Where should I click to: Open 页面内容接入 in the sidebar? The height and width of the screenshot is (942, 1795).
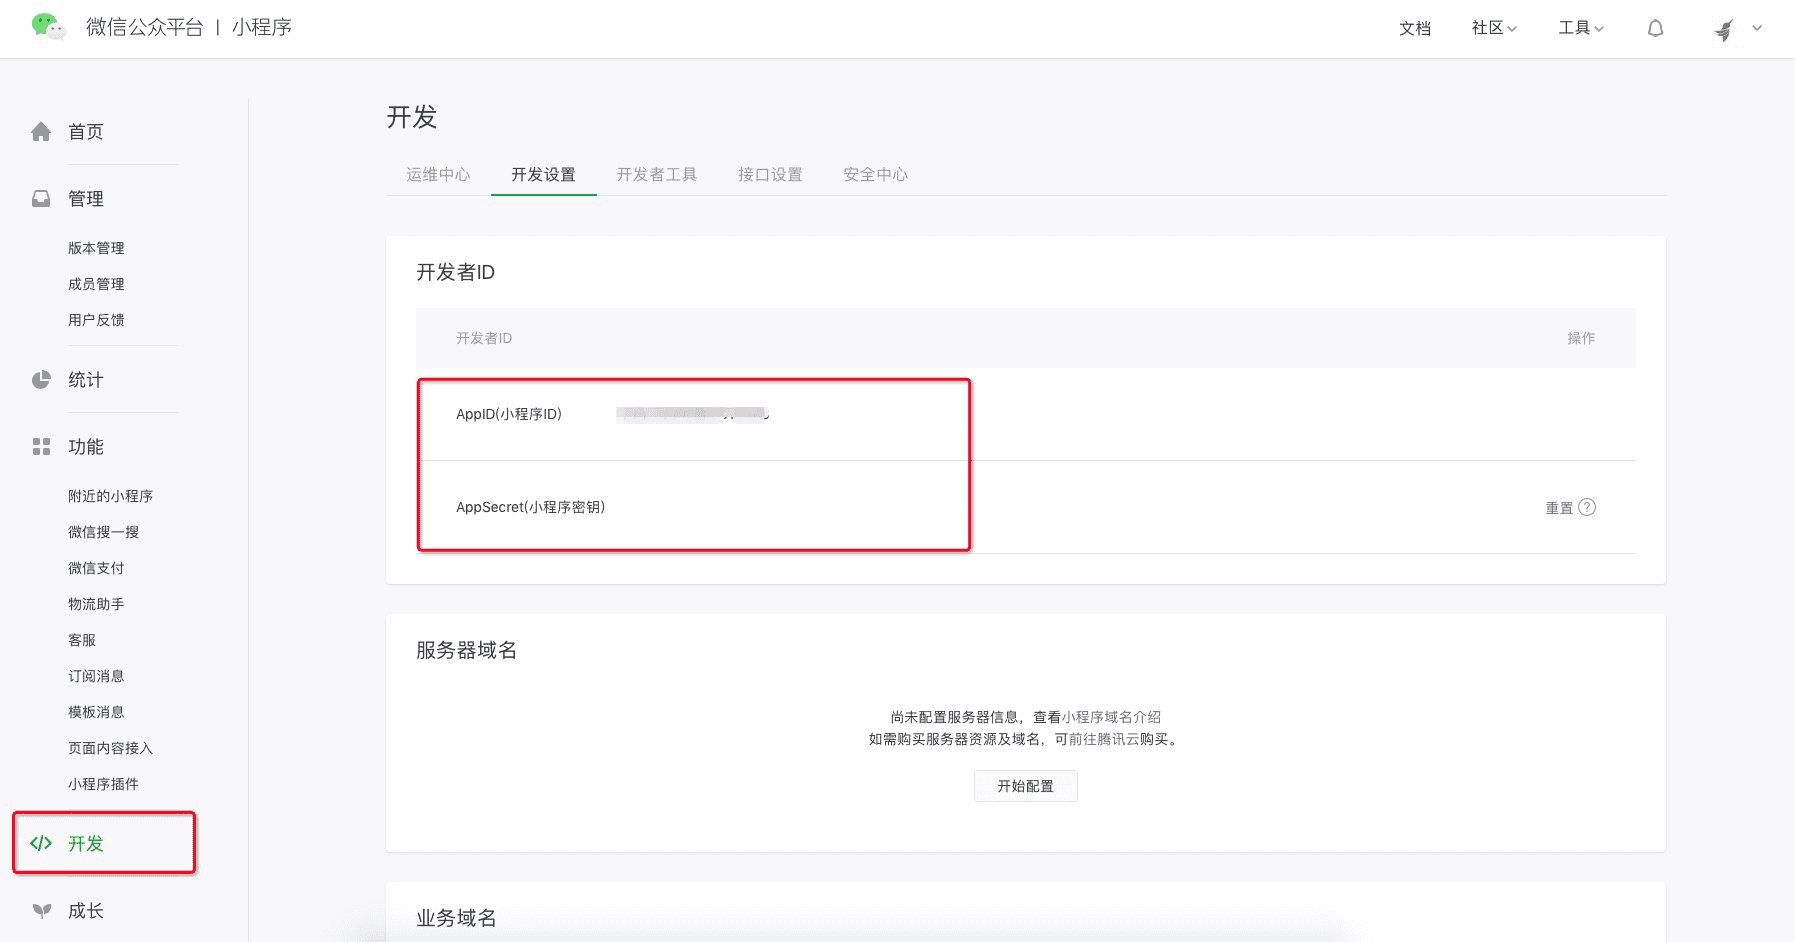tap(110, 748)
